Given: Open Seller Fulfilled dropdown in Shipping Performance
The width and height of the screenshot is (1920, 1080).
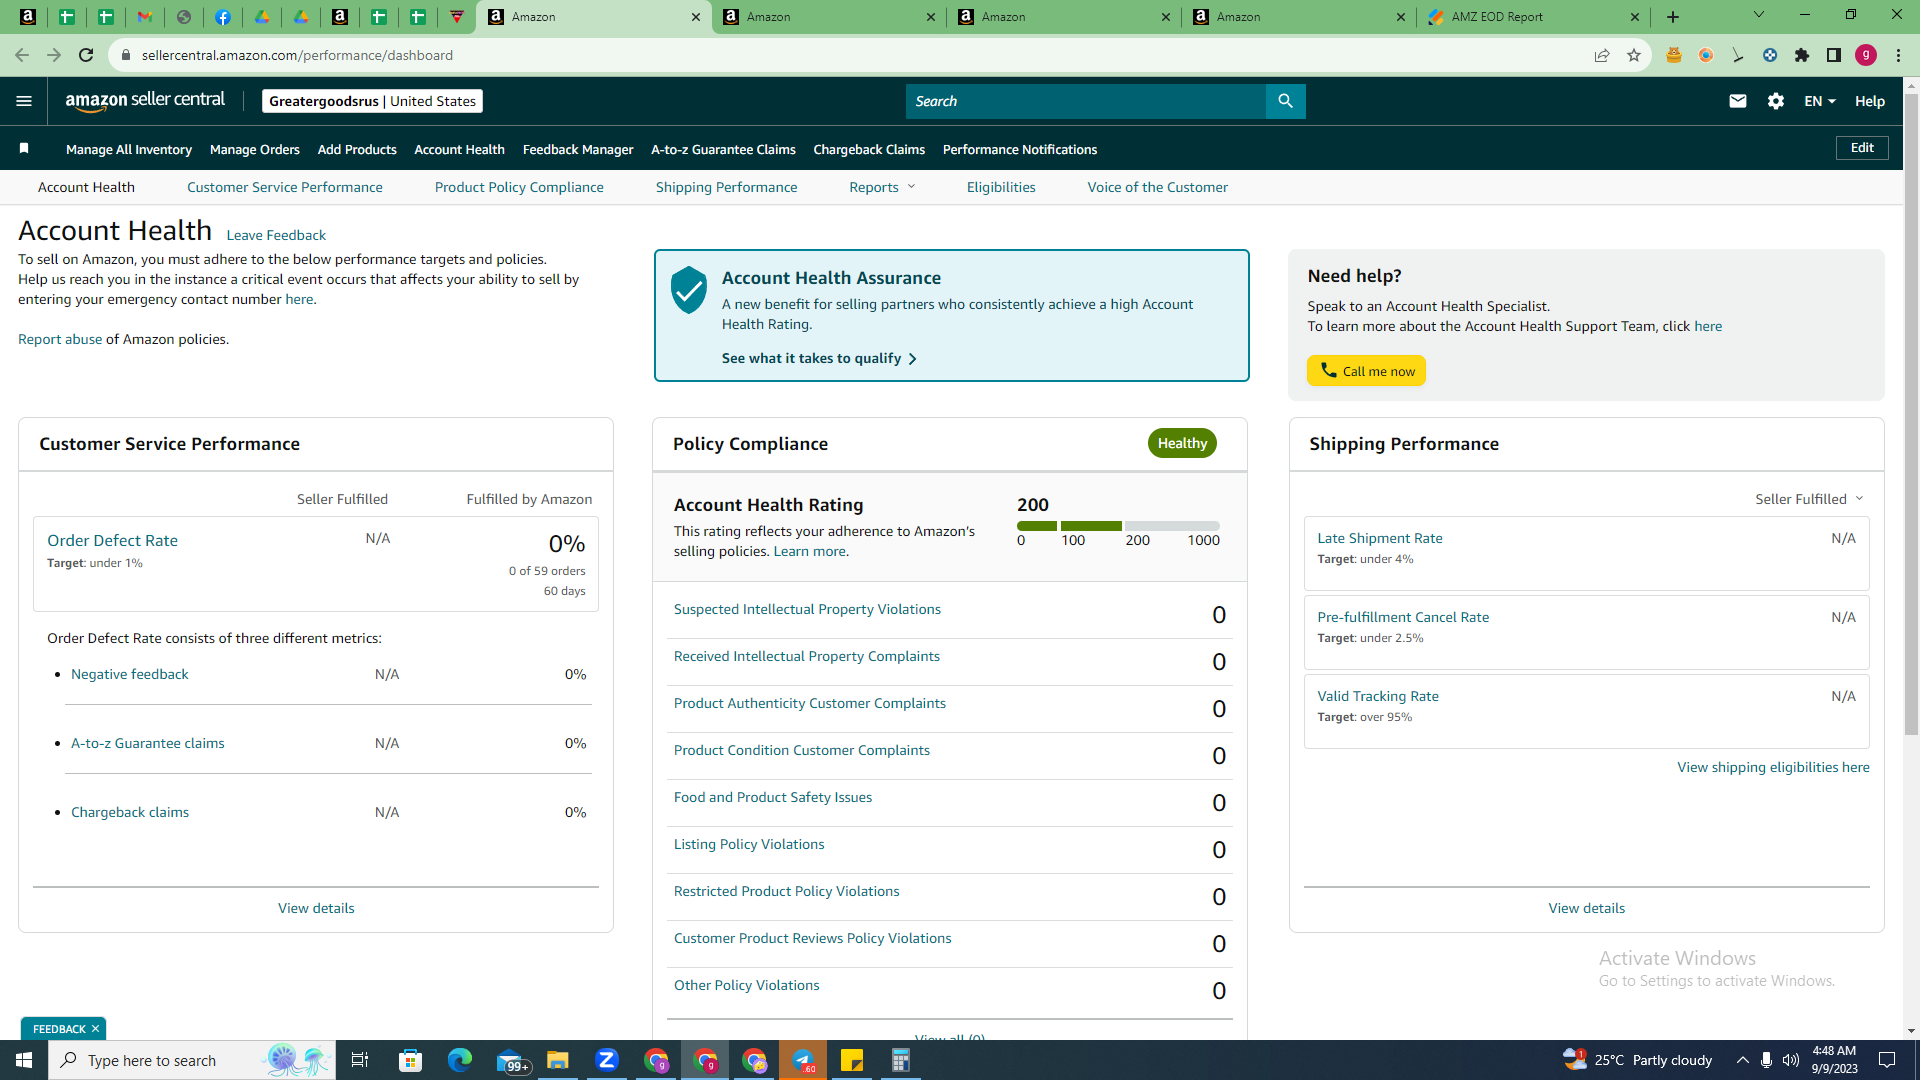Looking at the screenshot, I should pos(1809,499).
